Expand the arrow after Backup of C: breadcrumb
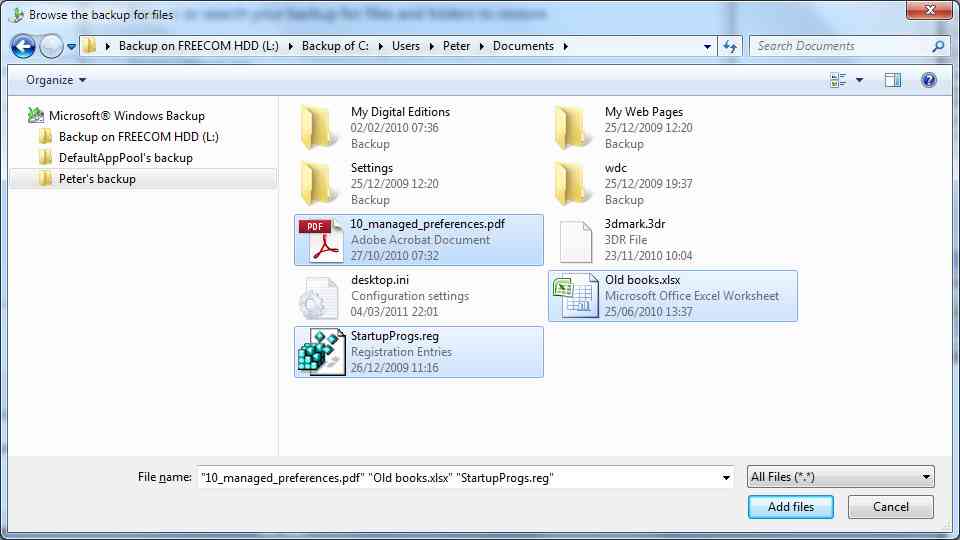Image resolution: width=960 pixels, height=540 pixels. click(380, 46)
